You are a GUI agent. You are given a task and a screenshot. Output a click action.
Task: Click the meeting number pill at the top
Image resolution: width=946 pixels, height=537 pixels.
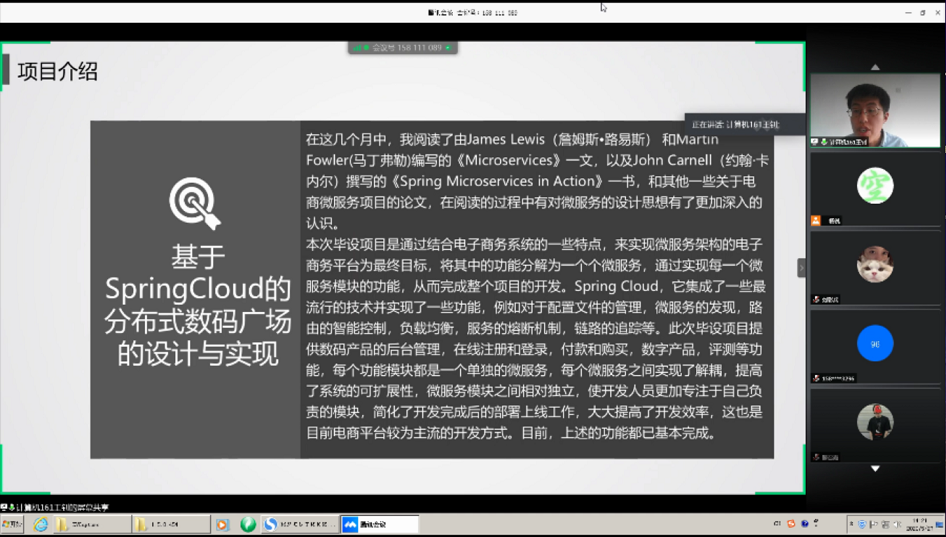pyautogui.click(x=402, y=48)
